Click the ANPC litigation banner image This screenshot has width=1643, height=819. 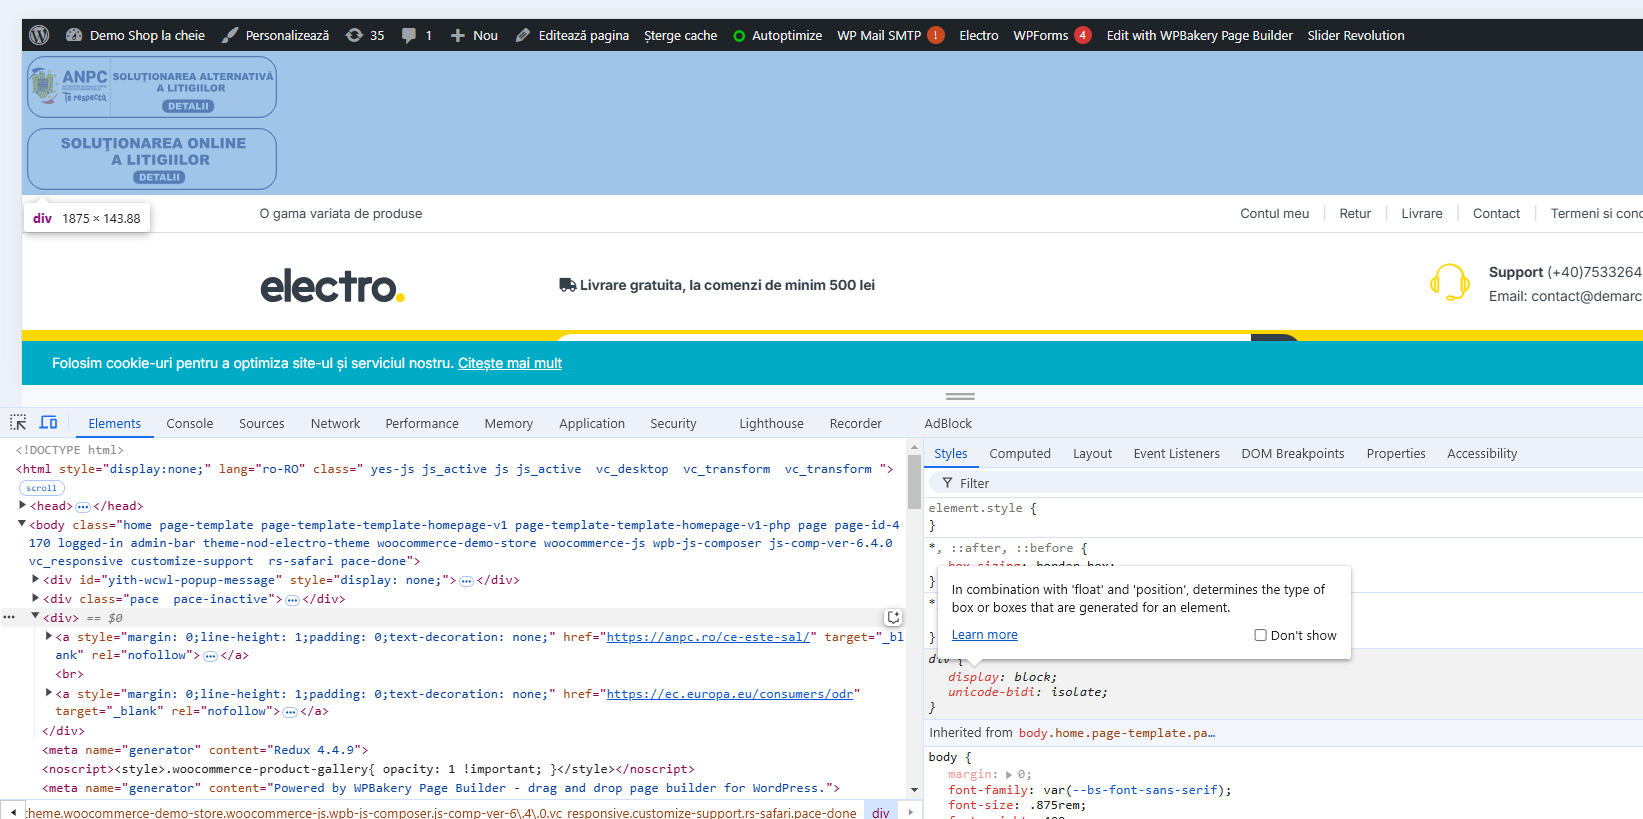tap(152, 88)
